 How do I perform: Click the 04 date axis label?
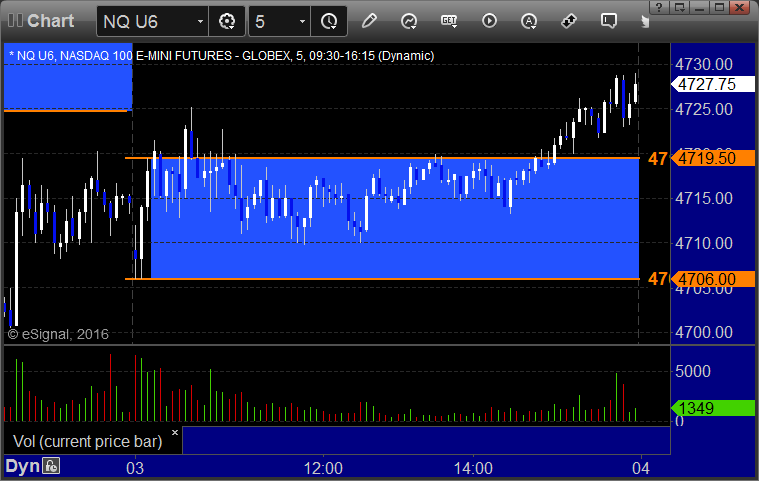coord(641,468)
